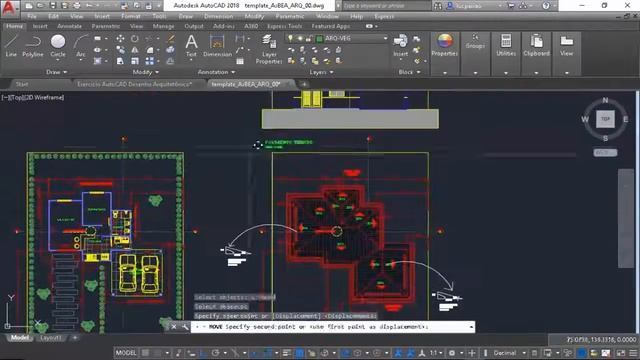Click the Explode tool in Modify panel
Screen dimensions: 640x360
pos(171,50)
